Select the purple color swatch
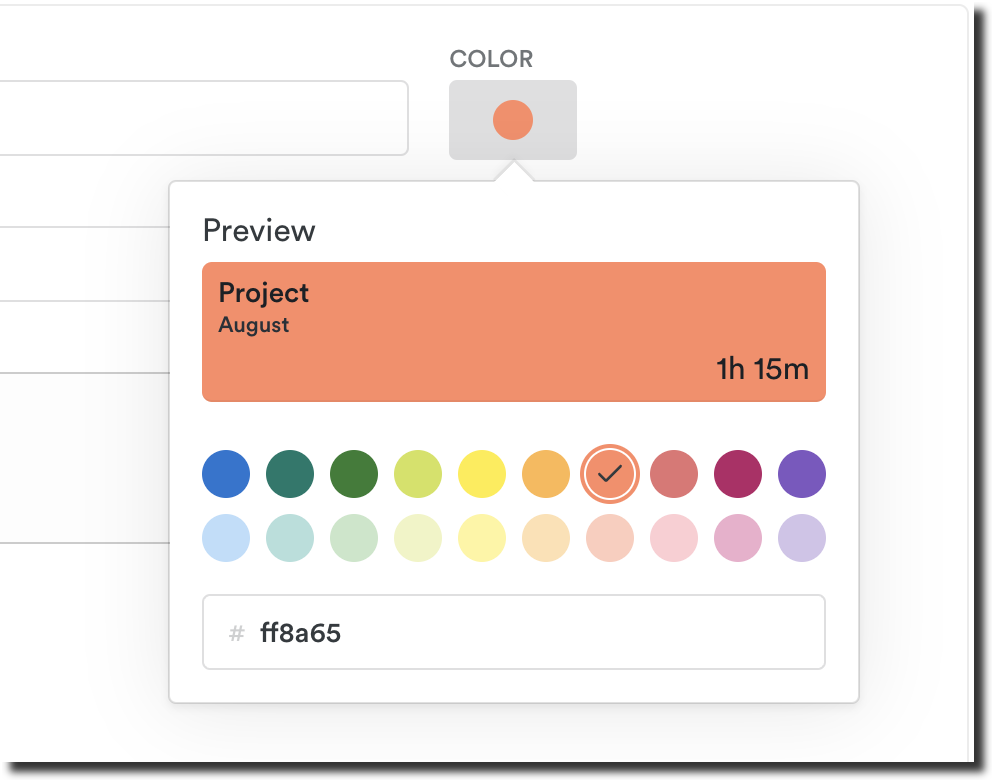 (802, 474)
